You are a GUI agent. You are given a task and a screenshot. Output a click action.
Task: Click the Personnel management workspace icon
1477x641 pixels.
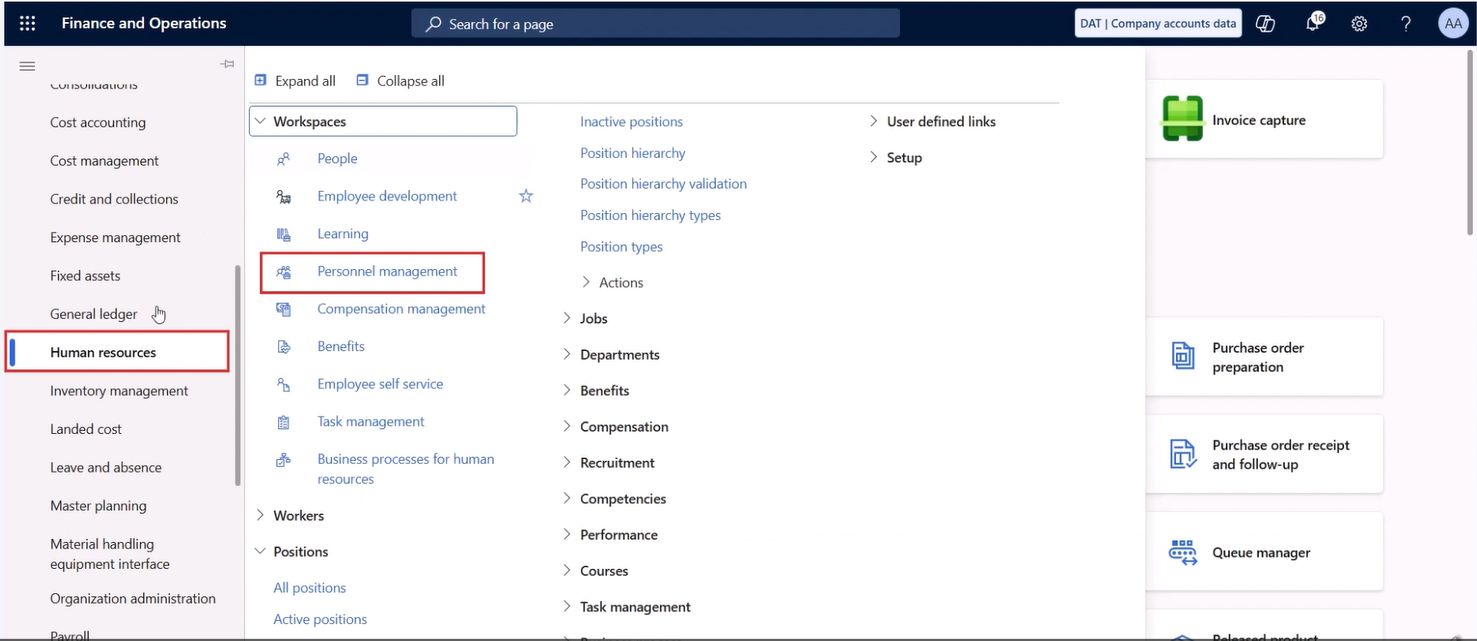pyautogui.click(x=283, y=271)
